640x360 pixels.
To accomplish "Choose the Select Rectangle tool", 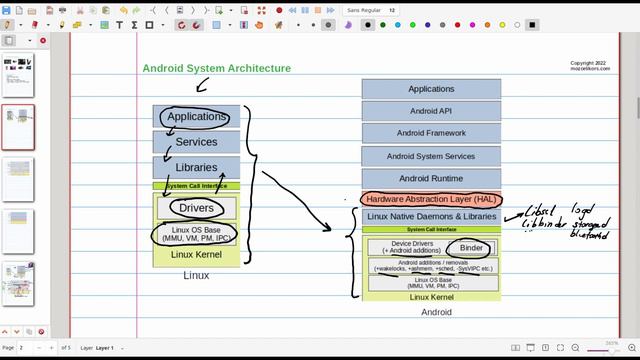I will click(216, 25).
